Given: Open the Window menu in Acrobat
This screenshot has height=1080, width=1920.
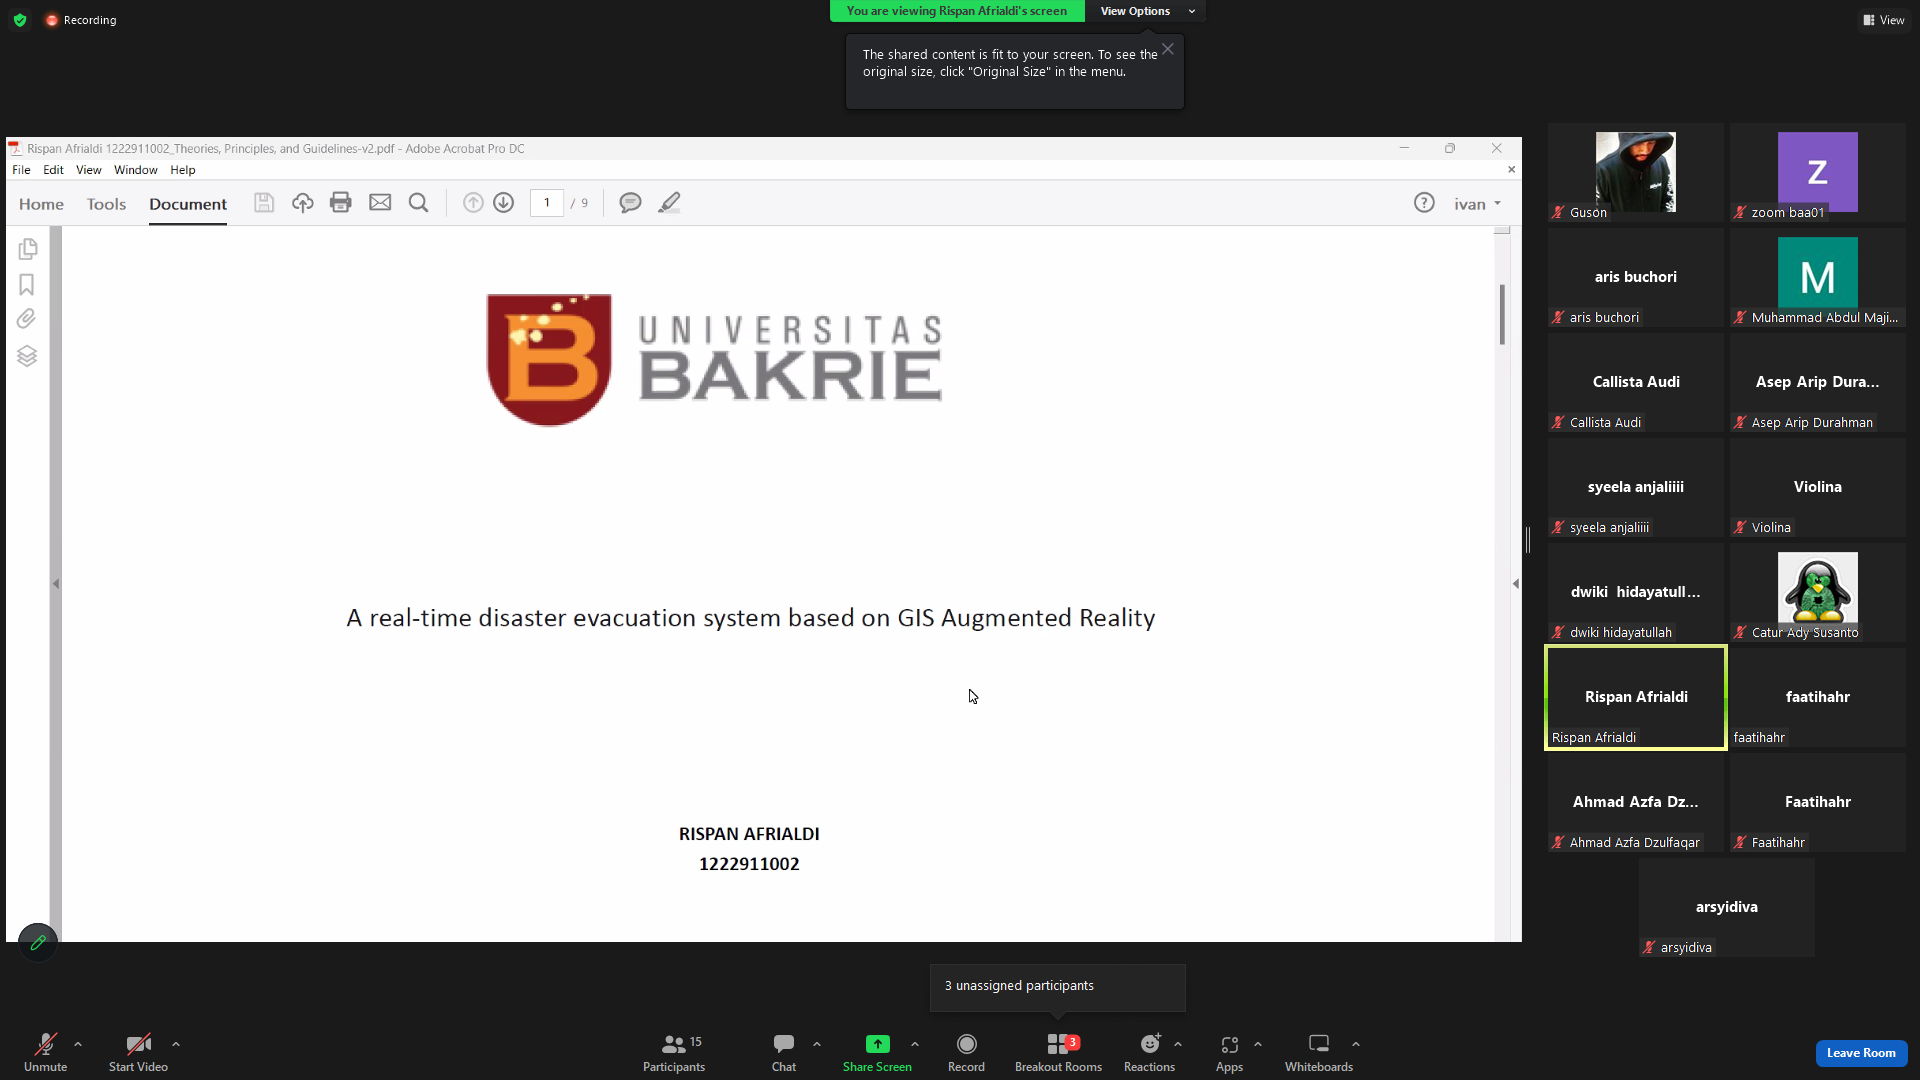Looking at the screenshot, I should tap(136, 170).
